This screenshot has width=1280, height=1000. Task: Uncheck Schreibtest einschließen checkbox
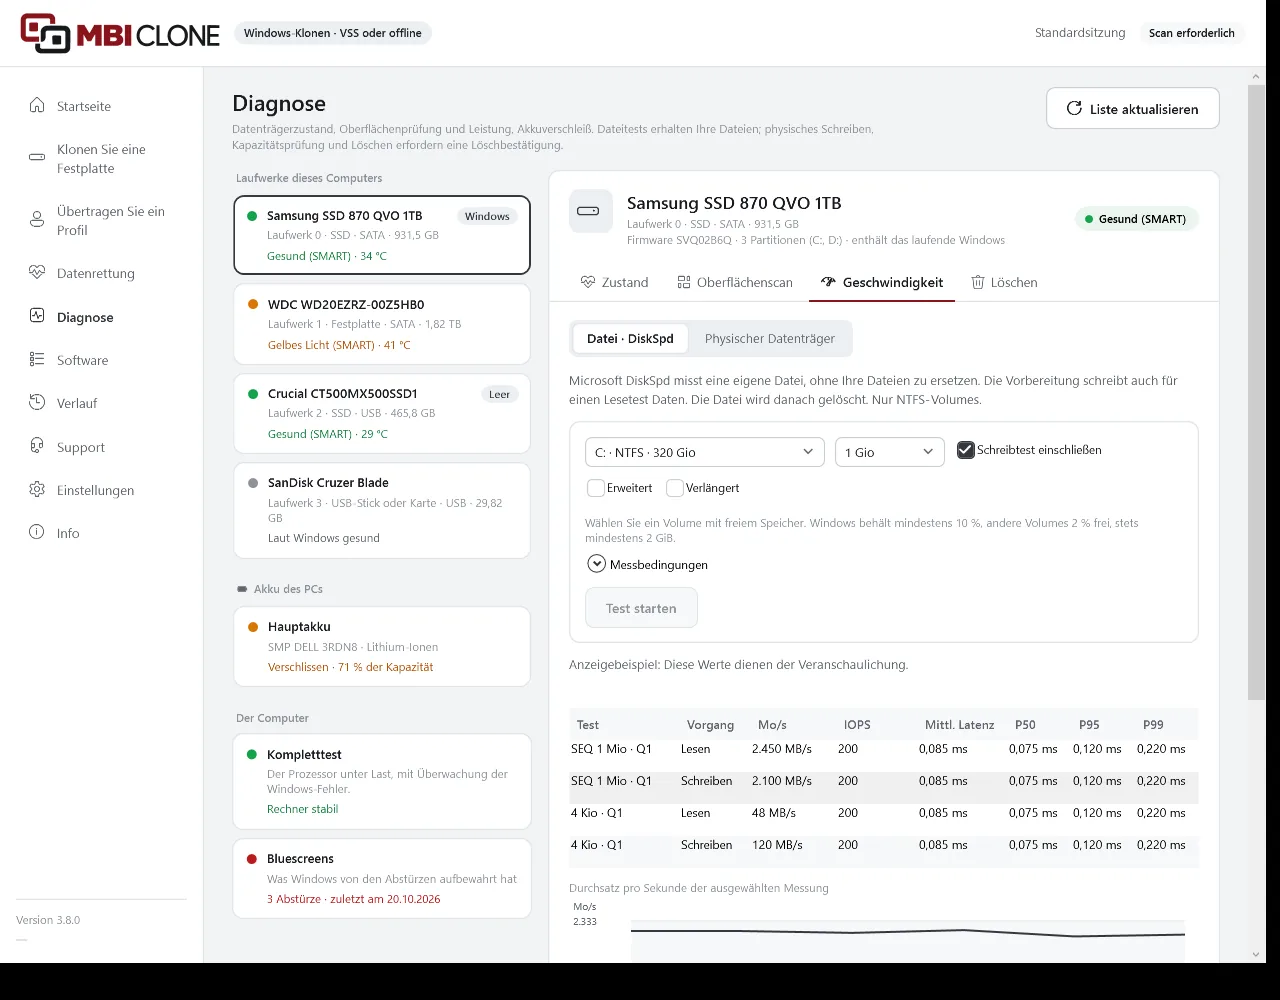point(965,450)
